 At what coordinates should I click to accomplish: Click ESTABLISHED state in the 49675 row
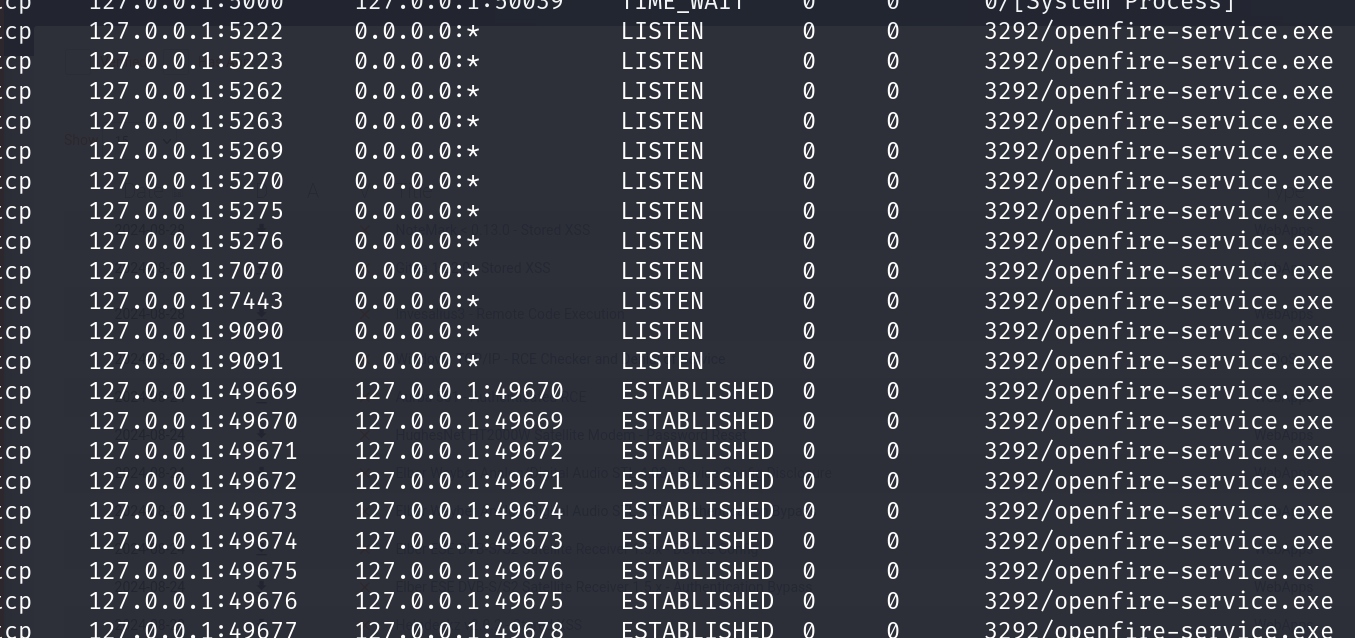tap(697, 571)
